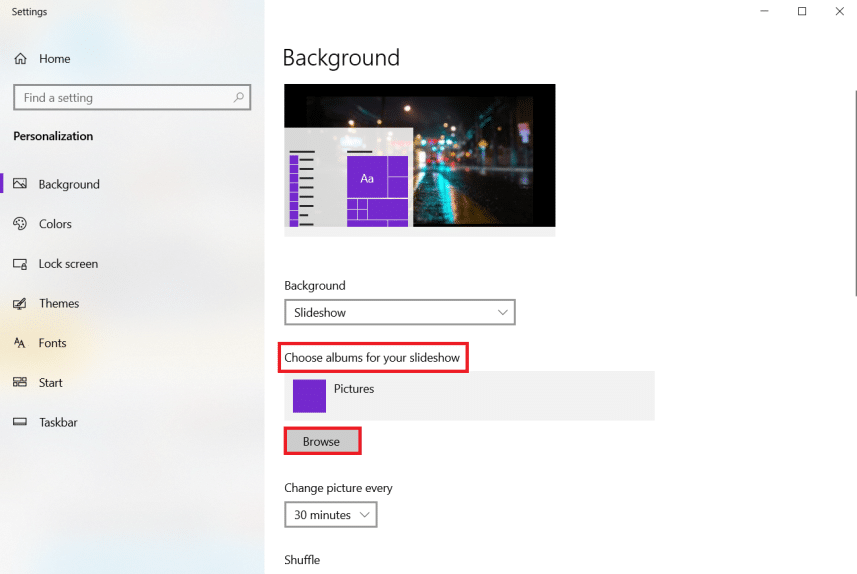
Task: Click the vertical scrollbar on right
Action: 854,192
